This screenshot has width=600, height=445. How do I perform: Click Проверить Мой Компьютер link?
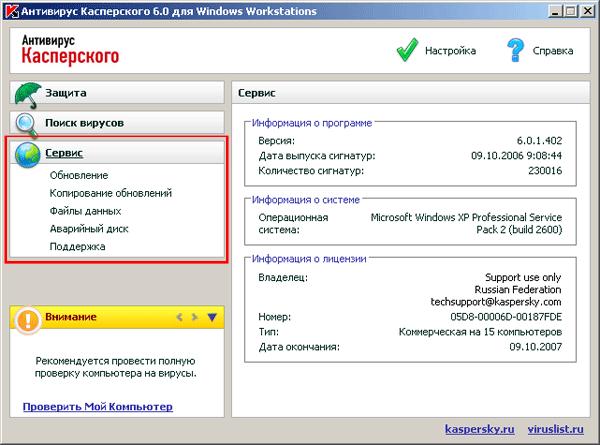tap(98, 406)
